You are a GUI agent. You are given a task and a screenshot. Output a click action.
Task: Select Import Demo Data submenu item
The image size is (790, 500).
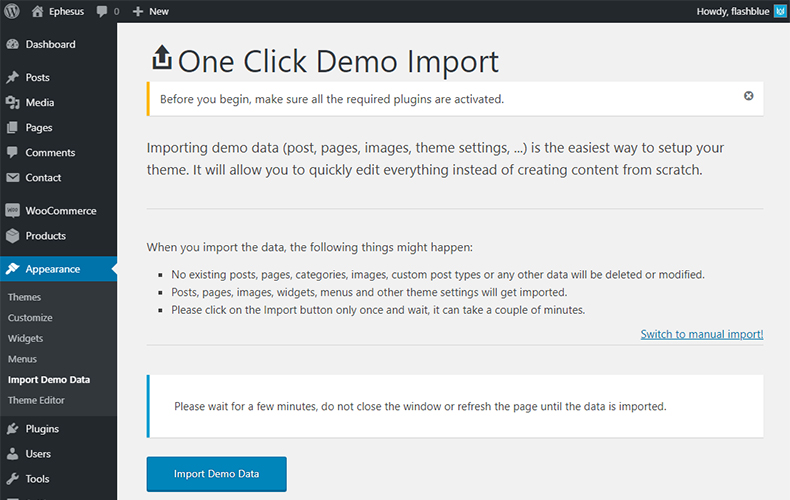49,380
